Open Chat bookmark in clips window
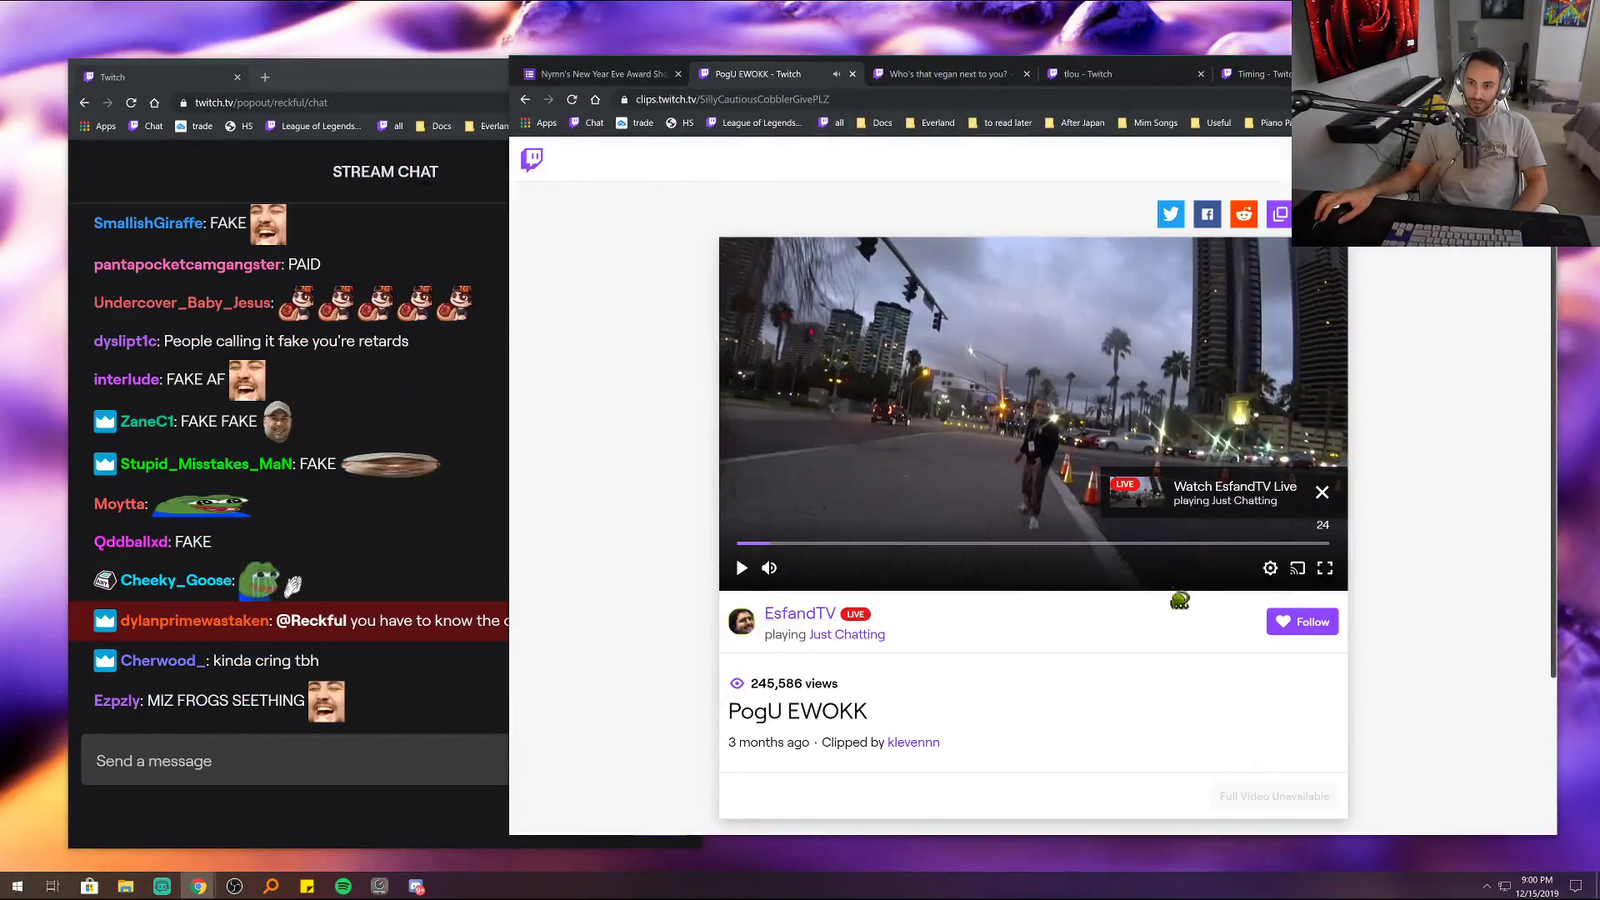Image resolution: width=1600 pixels, height=900 pixels. click(x=587, y=123)
